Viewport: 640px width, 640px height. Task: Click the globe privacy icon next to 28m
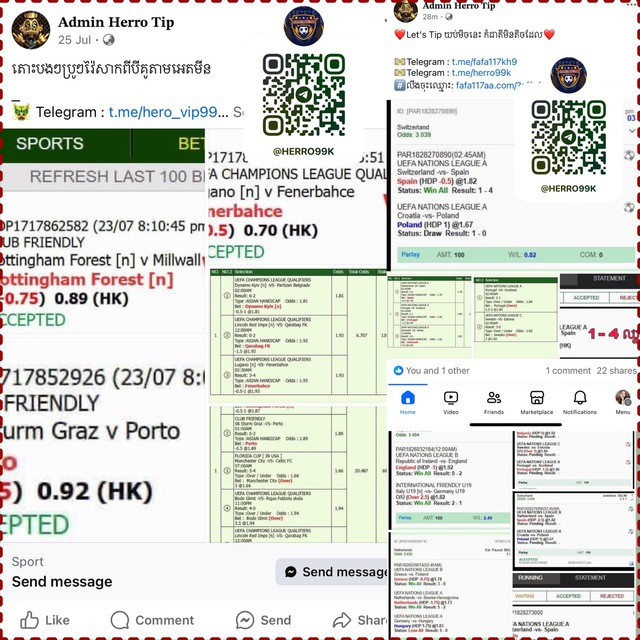449,17
